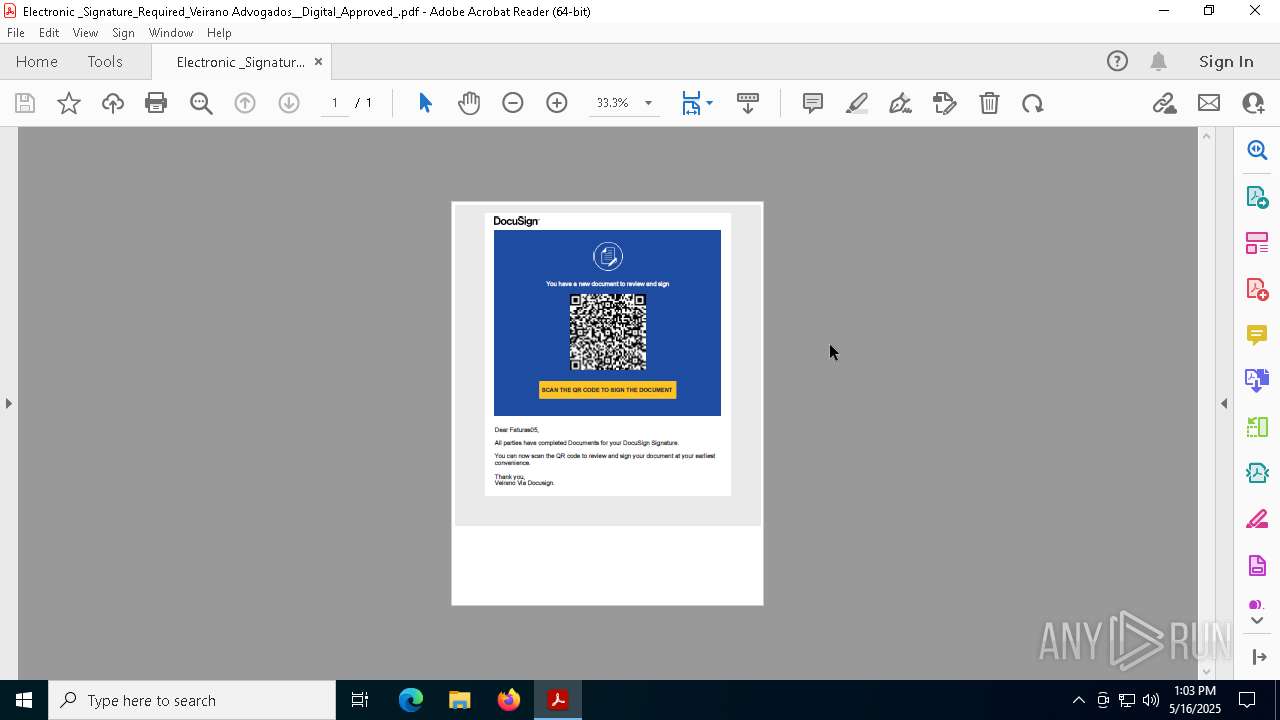Click the QR code in the document
This screenshot has height=720, width=1280.
(x=607, y=332)
